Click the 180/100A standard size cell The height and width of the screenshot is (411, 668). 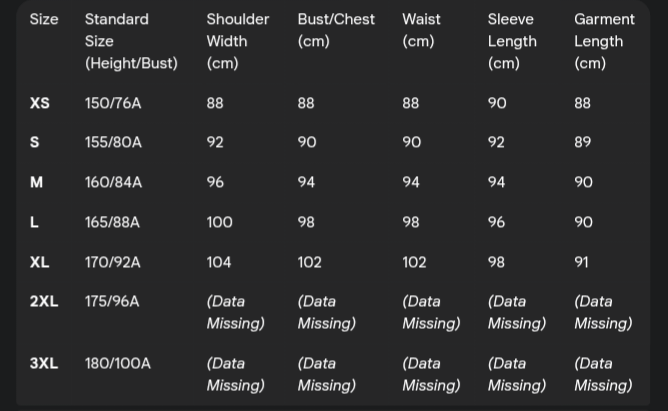pyautogui.click(x=118, y=363)
